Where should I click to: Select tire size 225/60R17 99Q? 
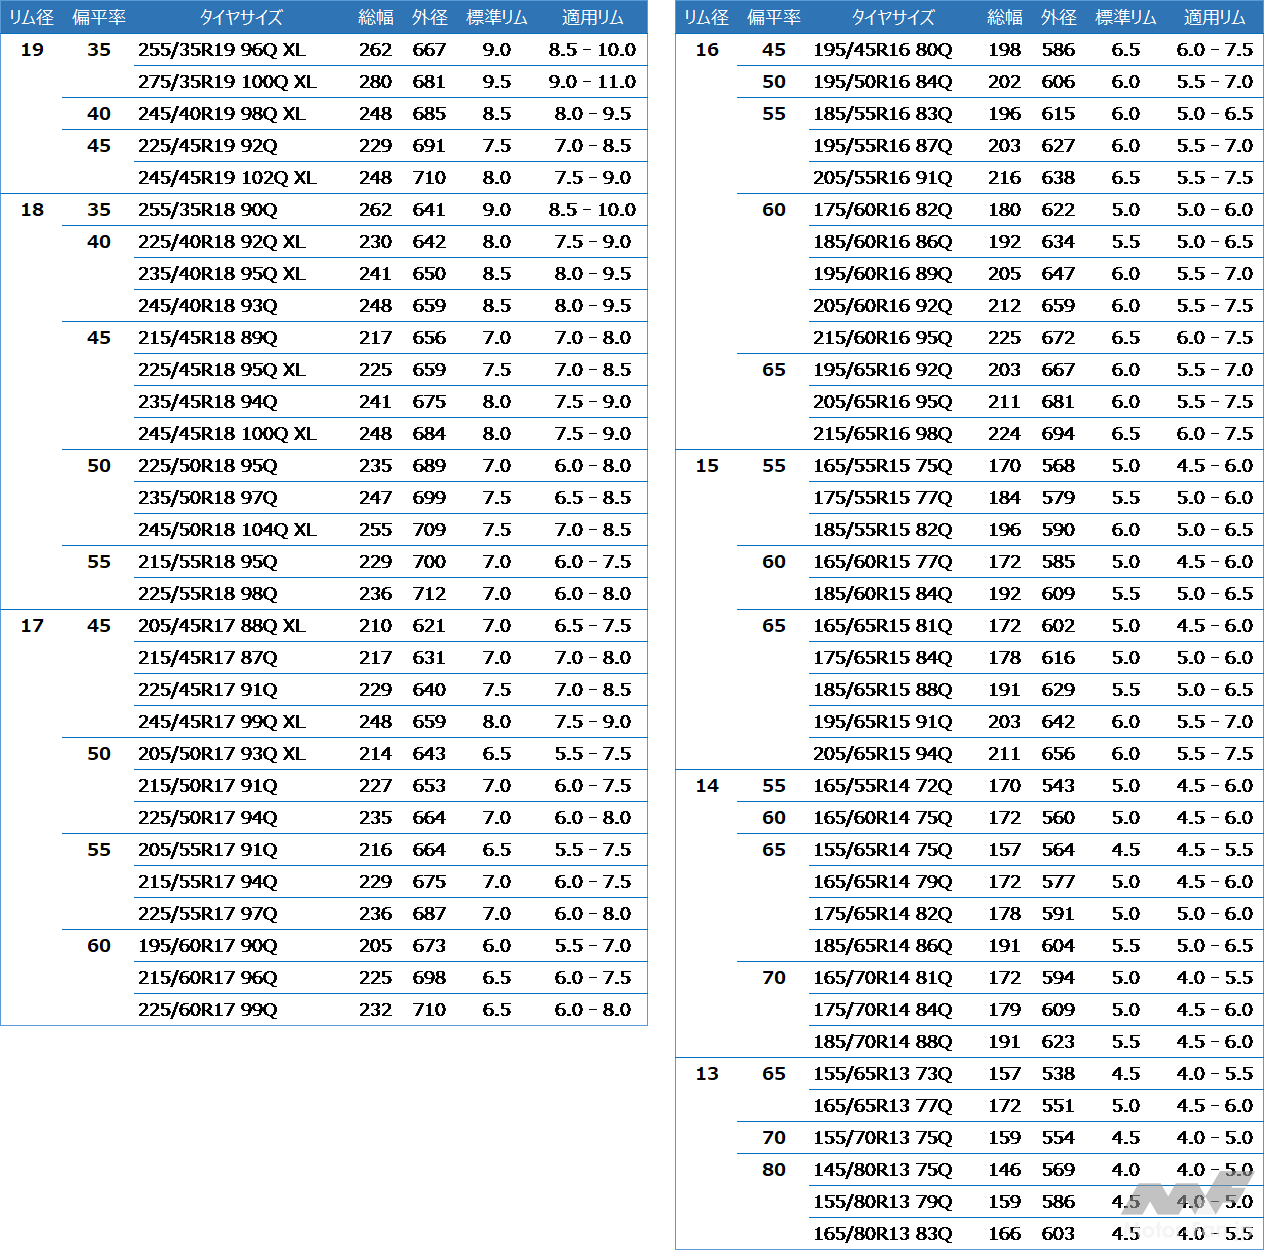click(x=208, y=1009)
